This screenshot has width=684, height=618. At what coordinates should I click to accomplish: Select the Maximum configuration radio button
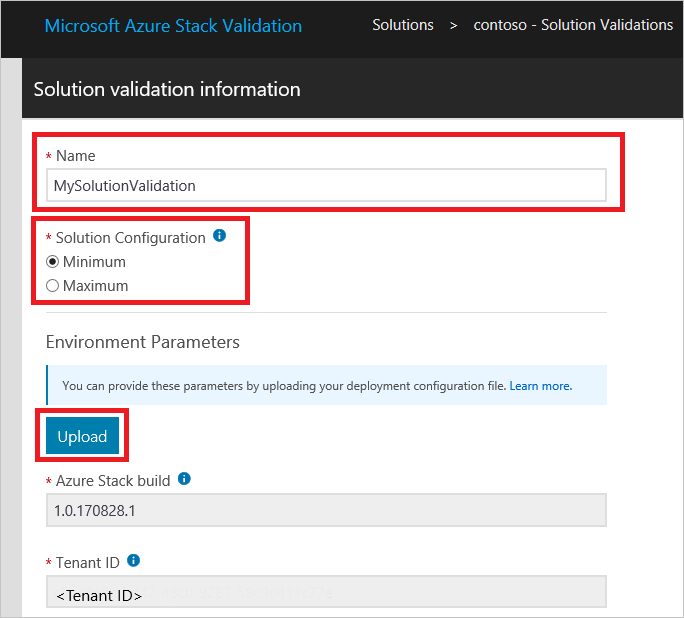(x=52, y=286)
